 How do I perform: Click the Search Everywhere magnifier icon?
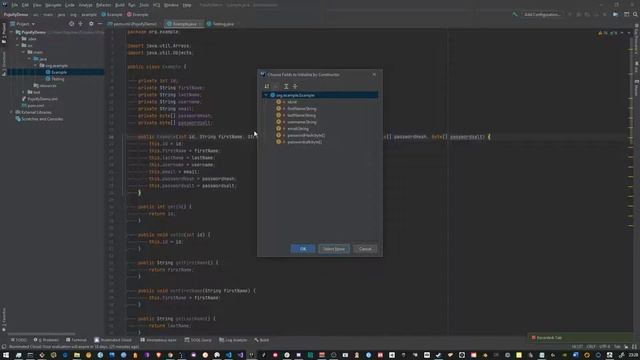pyautogui.click(x=635, y=14)
